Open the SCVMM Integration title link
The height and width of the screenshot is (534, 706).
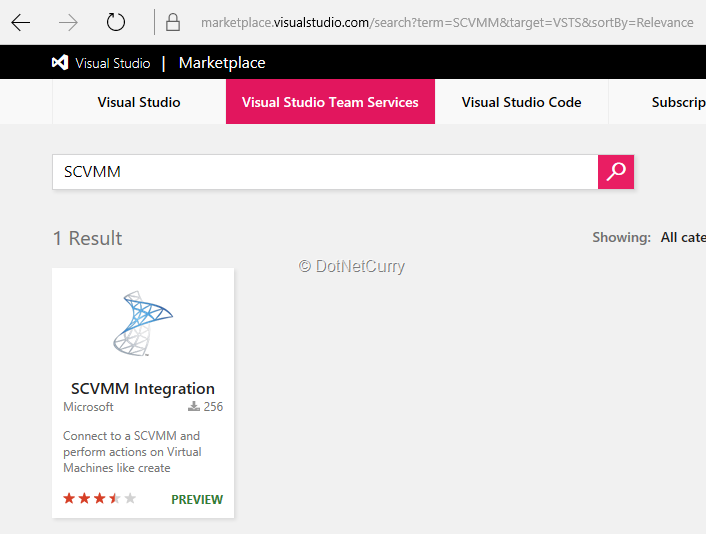point(143,389)
